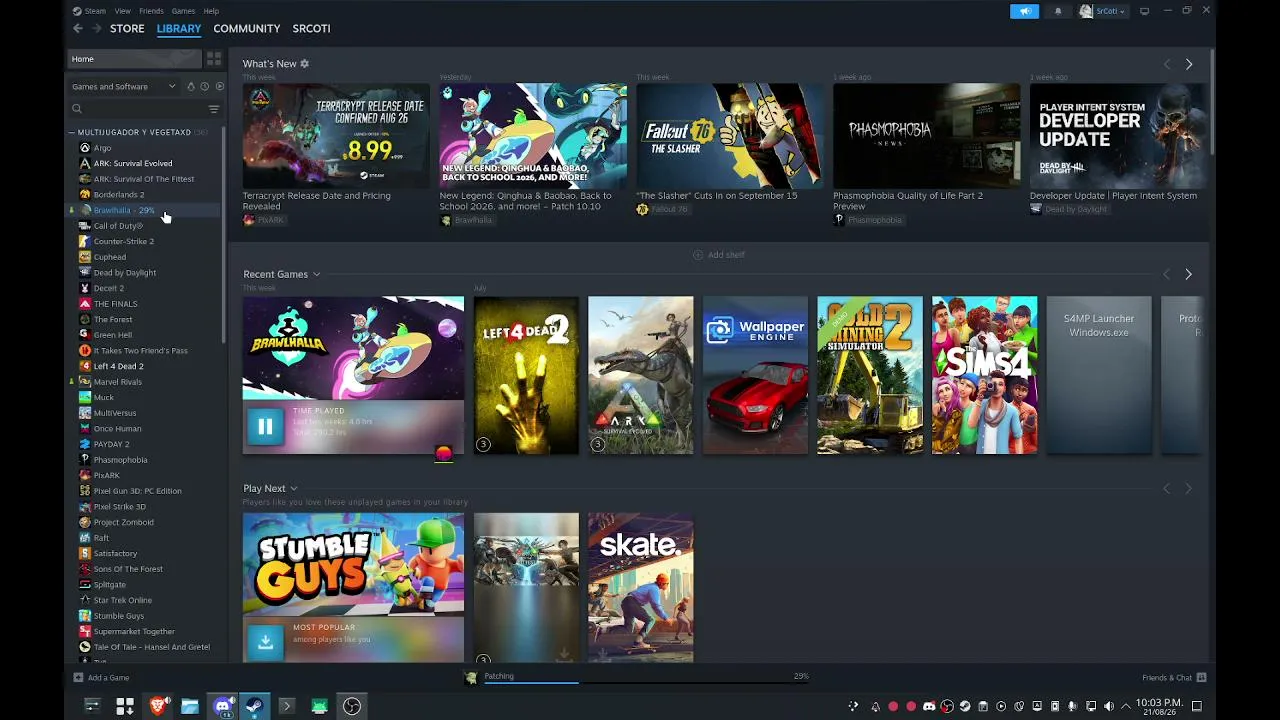1280x720 pixels.
Task: Open OBS Studio from the taskbar
Action: coord(352,706)
